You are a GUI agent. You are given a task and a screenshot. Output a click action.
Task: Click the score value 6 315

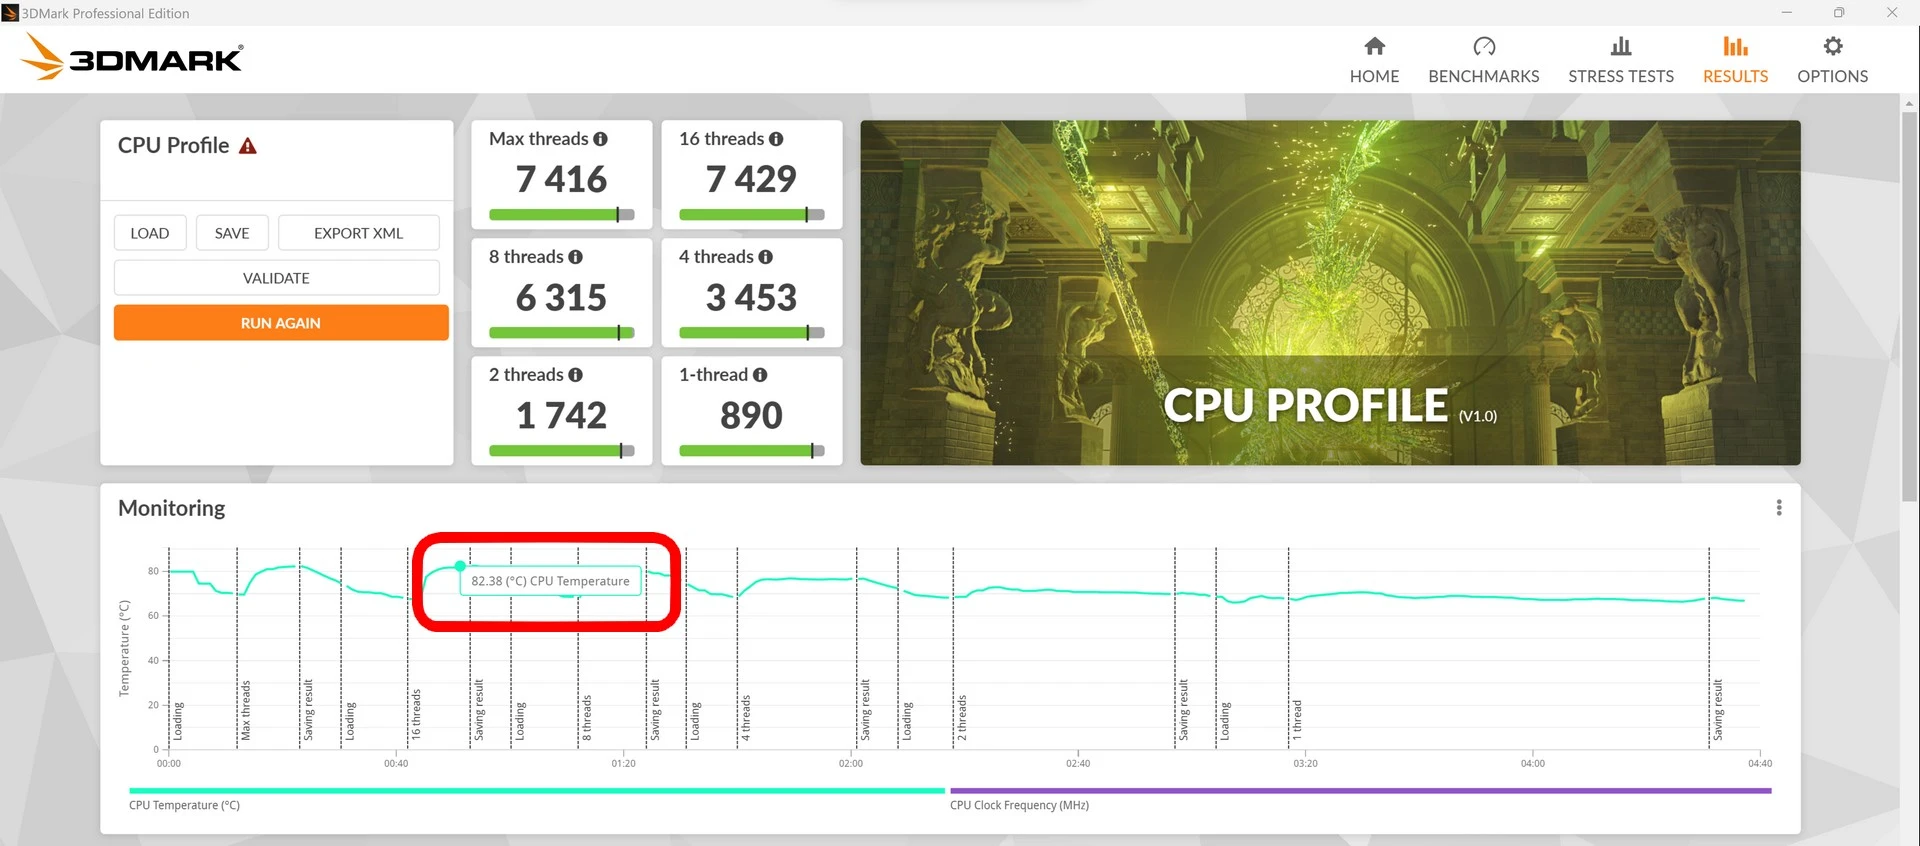[561, 297]
